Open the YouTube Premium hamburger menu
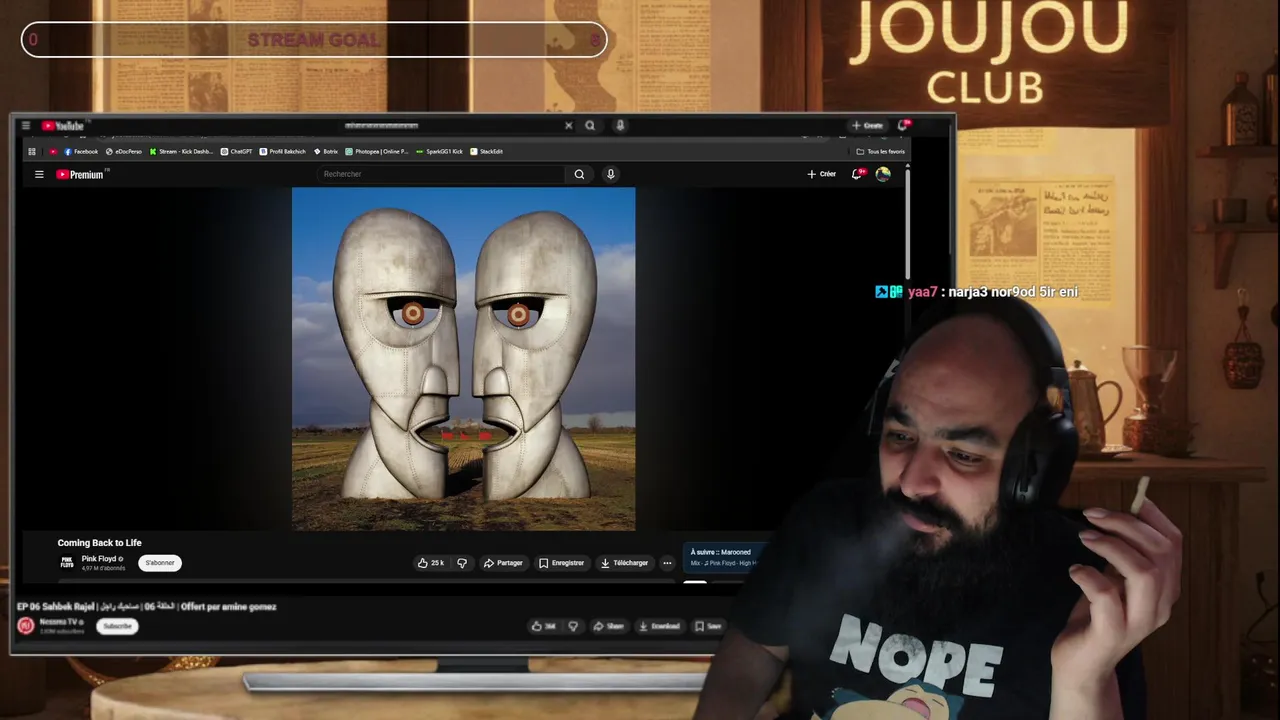The image size is (1280, 720). click(x=39, y=174)
